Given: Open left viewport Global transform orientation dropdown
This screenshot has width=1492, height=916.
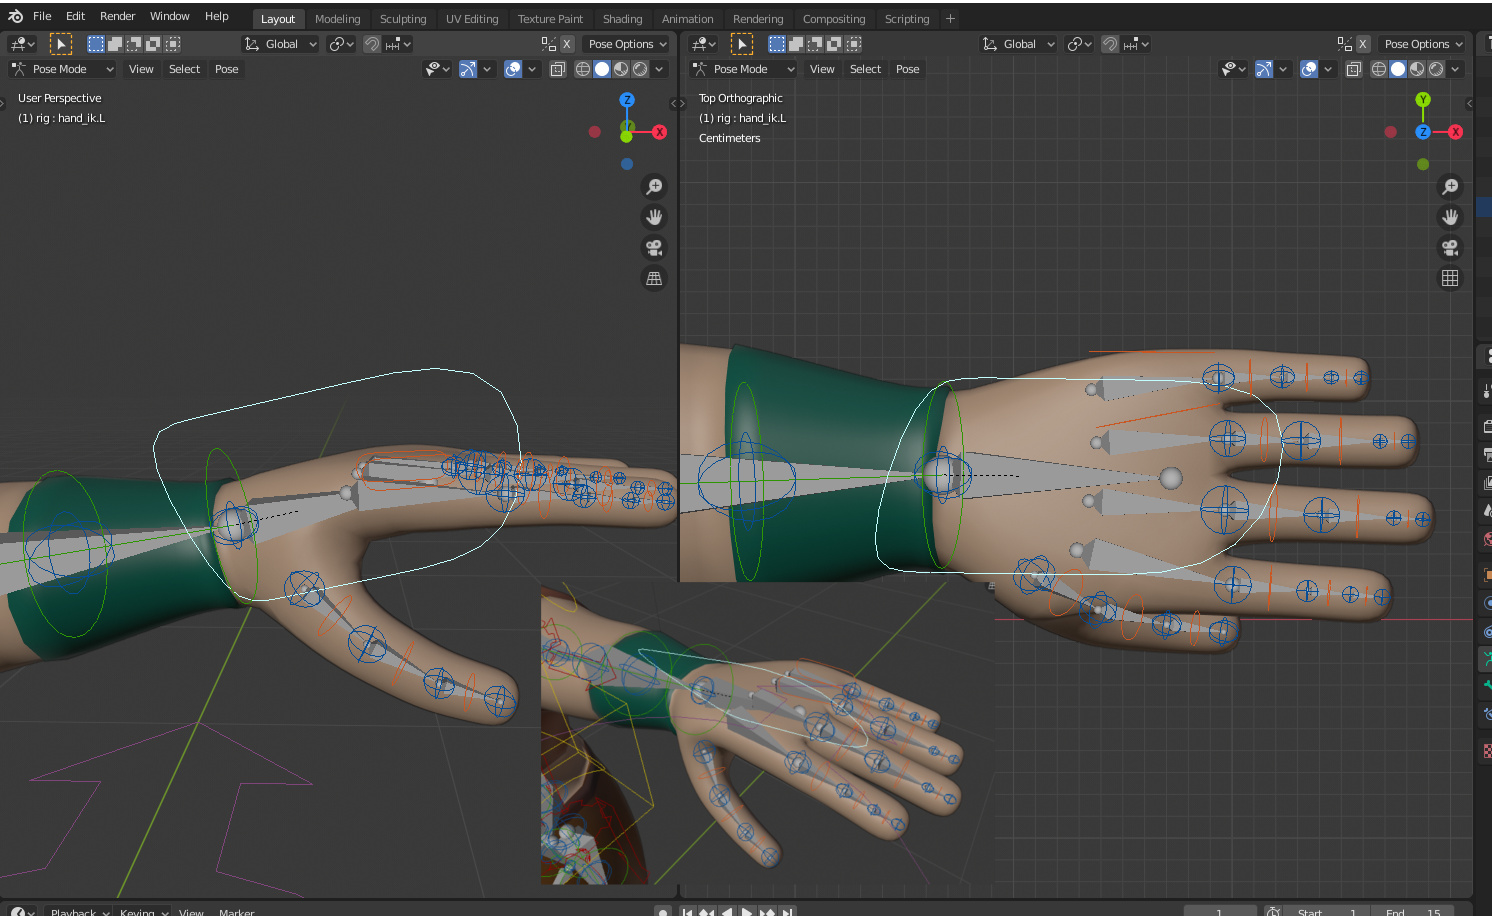Looking at the screenshot, I should (281, 44).
